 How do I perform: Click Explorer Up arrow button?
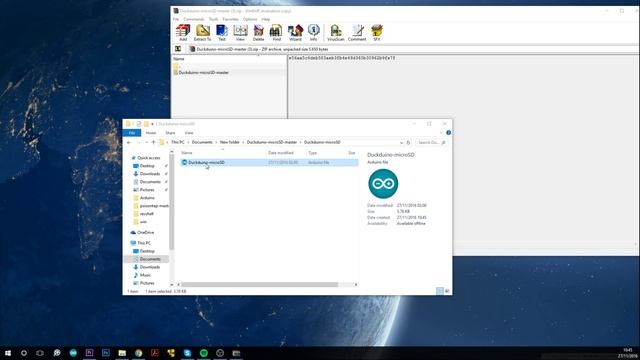coord(153,142)
